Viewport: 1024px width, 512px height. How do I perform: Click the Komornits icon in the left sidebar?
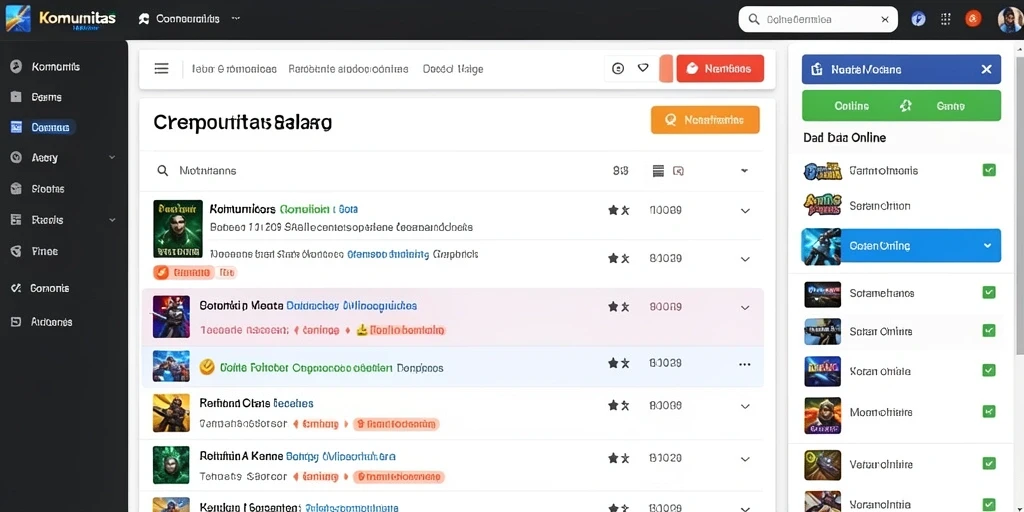pyautogui.click(x=16, y=67)
